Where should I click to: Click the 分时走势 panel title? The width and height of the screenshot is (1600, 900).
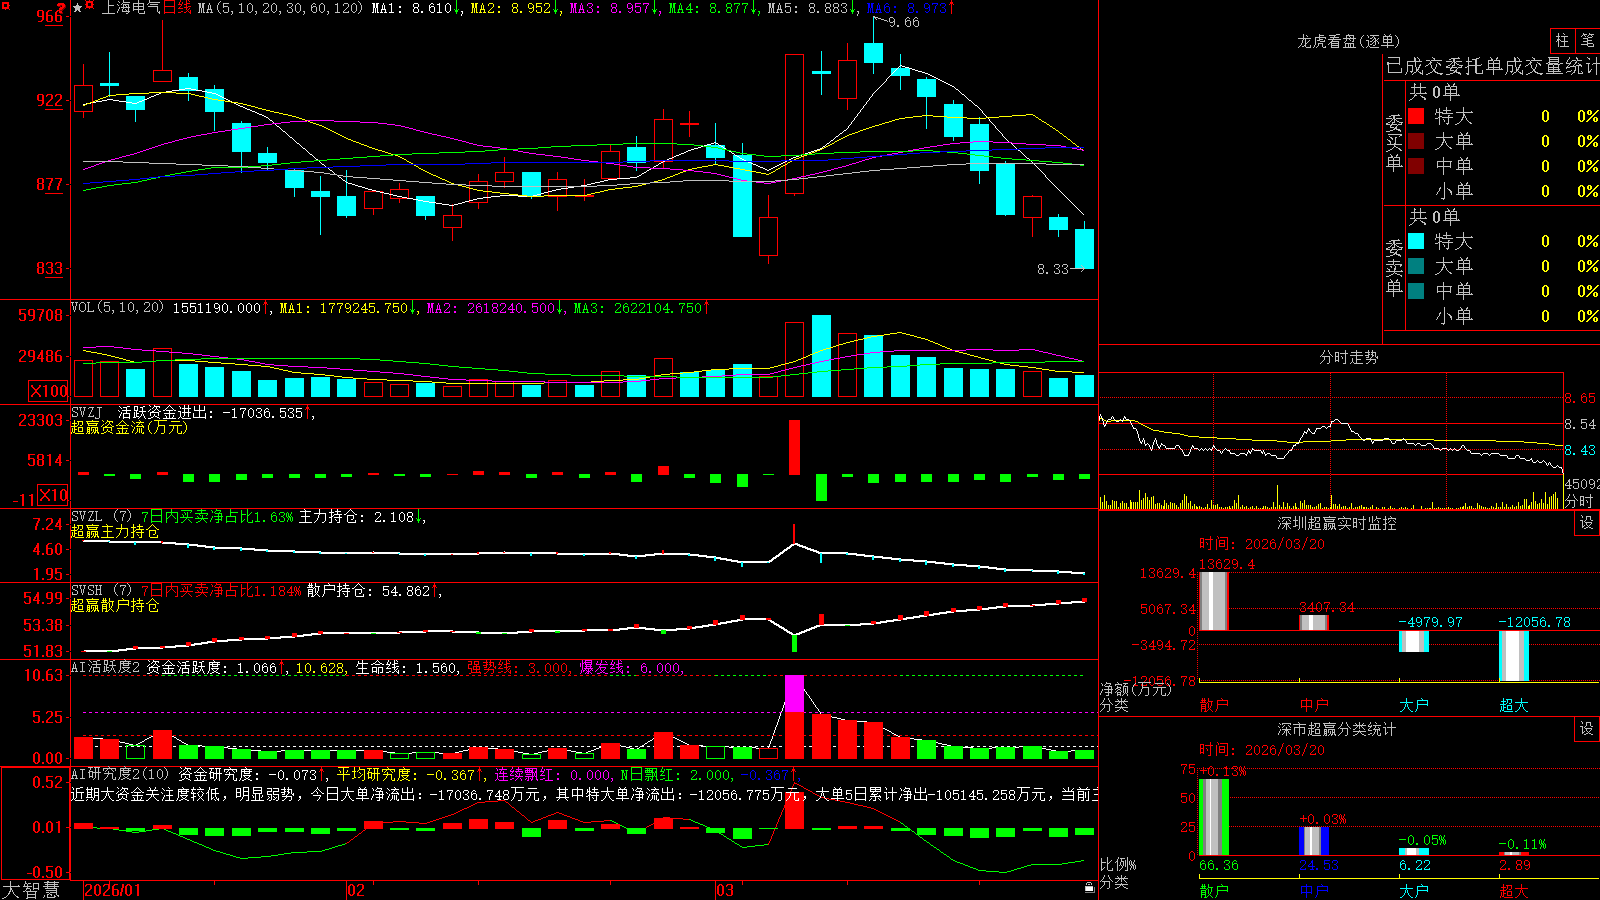(x=1349, y=357)
